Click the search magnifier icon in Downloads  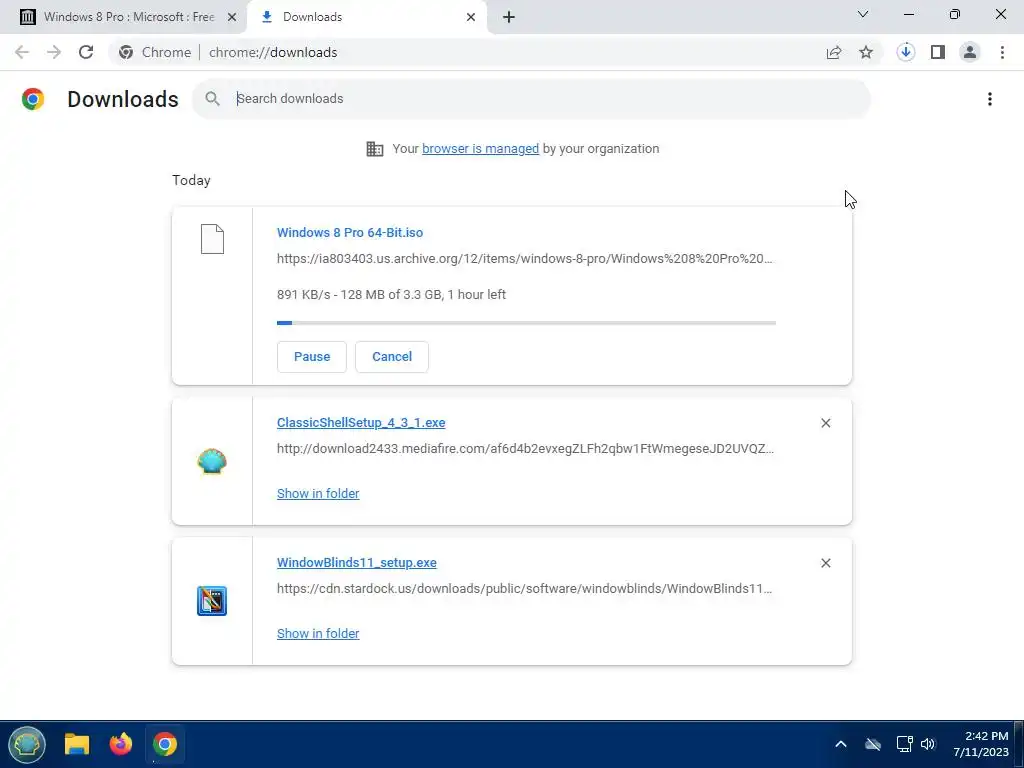pos(212,99)
